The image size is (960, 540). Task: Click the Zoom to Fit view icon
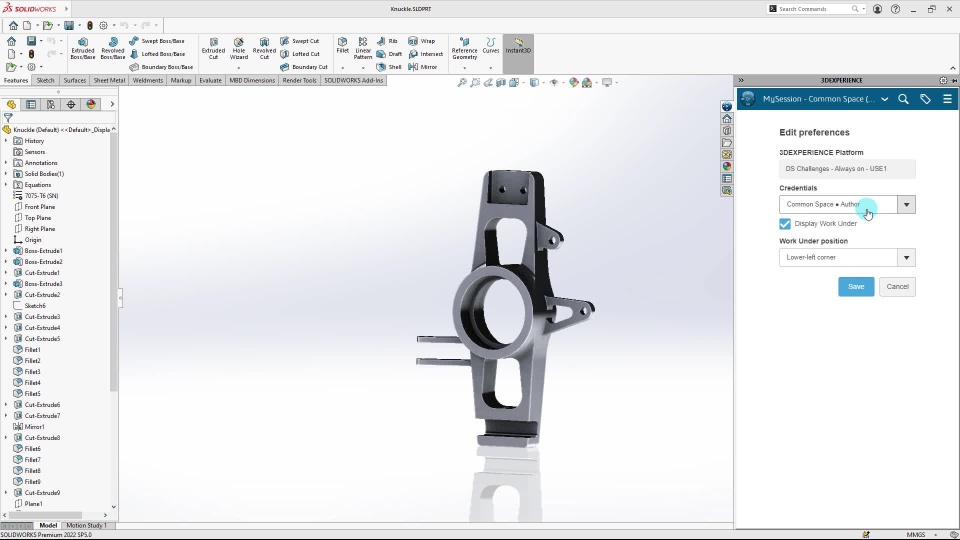462,82
